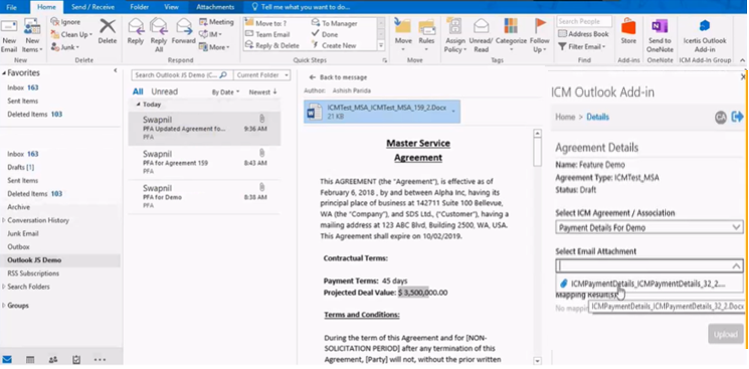Open the By Date sort dropdown
Viewport: 749px width, 369px height.
coord(226,92)
